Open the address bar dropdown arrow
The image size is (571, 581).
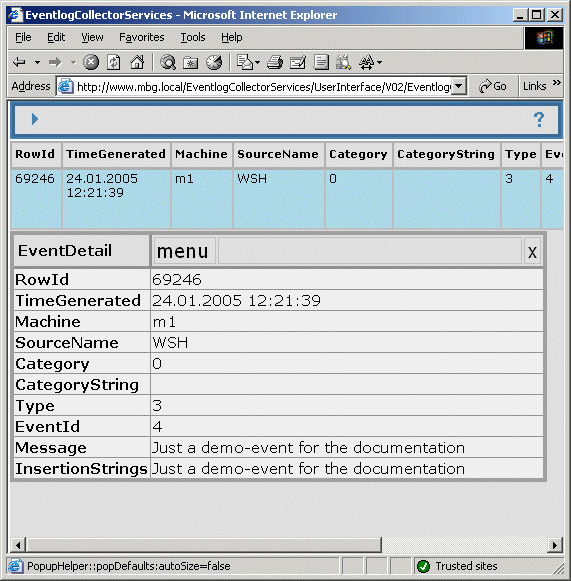click(459, 86)
